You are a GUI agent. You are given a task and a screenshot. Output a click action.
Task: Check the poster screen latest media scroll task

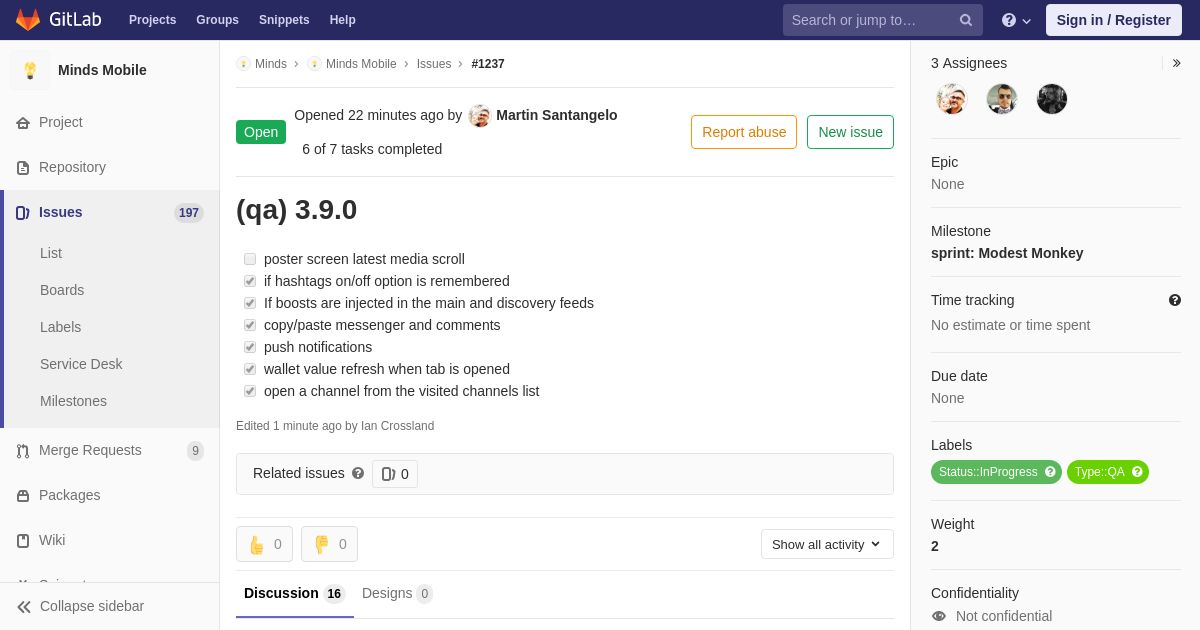point(250,259)
